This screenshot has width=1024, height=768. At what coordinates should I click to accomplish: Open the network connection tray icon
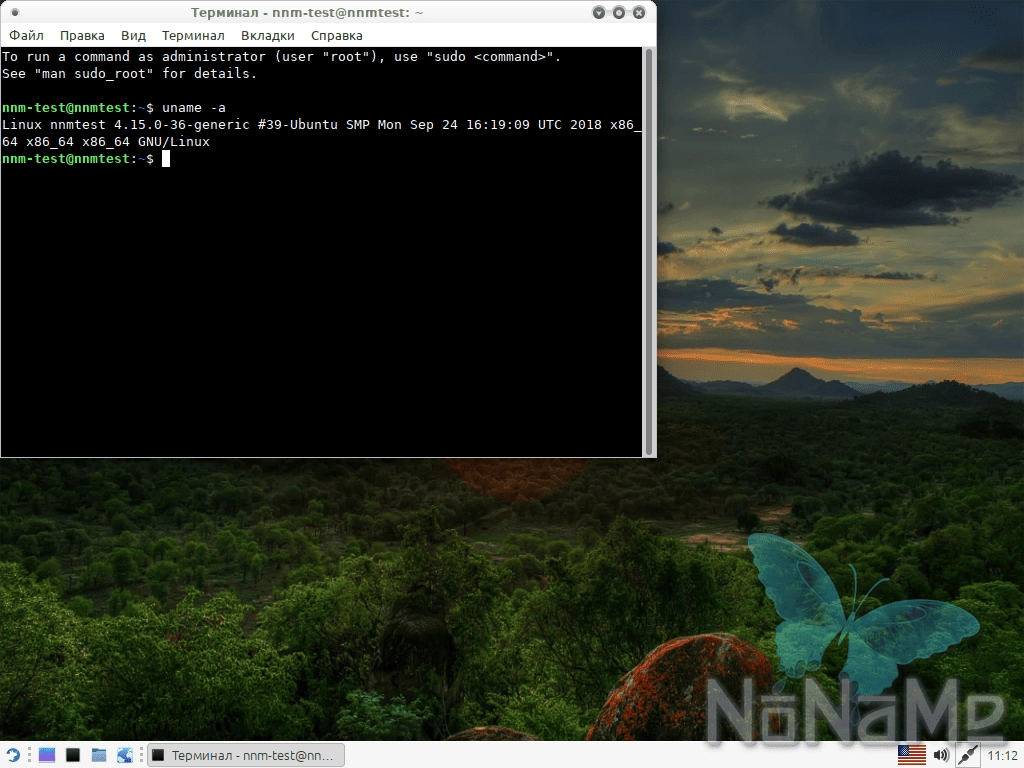(x=968, y=756)
